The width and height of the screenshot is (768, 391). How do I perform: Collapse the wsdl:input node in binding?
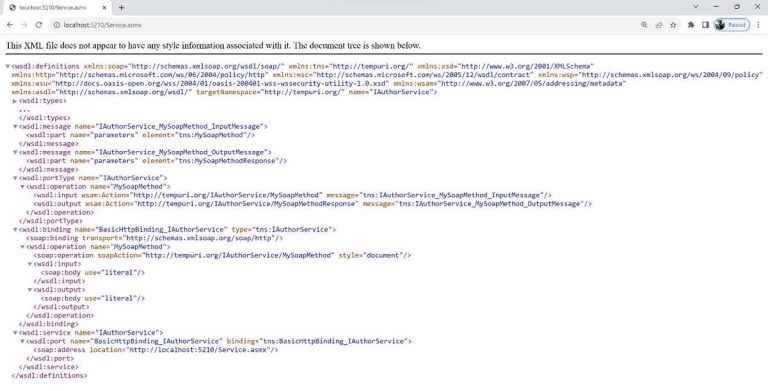coord(29,264)
